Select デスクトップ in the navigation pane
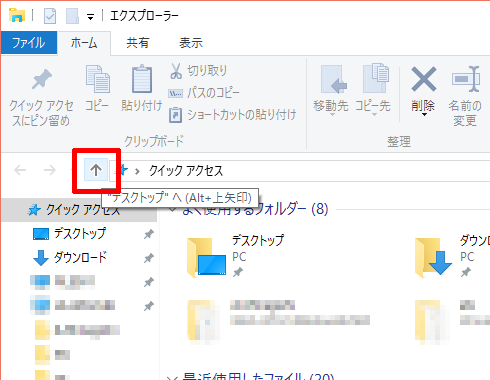The image size is (490, 380). click(x=79, y=233)
